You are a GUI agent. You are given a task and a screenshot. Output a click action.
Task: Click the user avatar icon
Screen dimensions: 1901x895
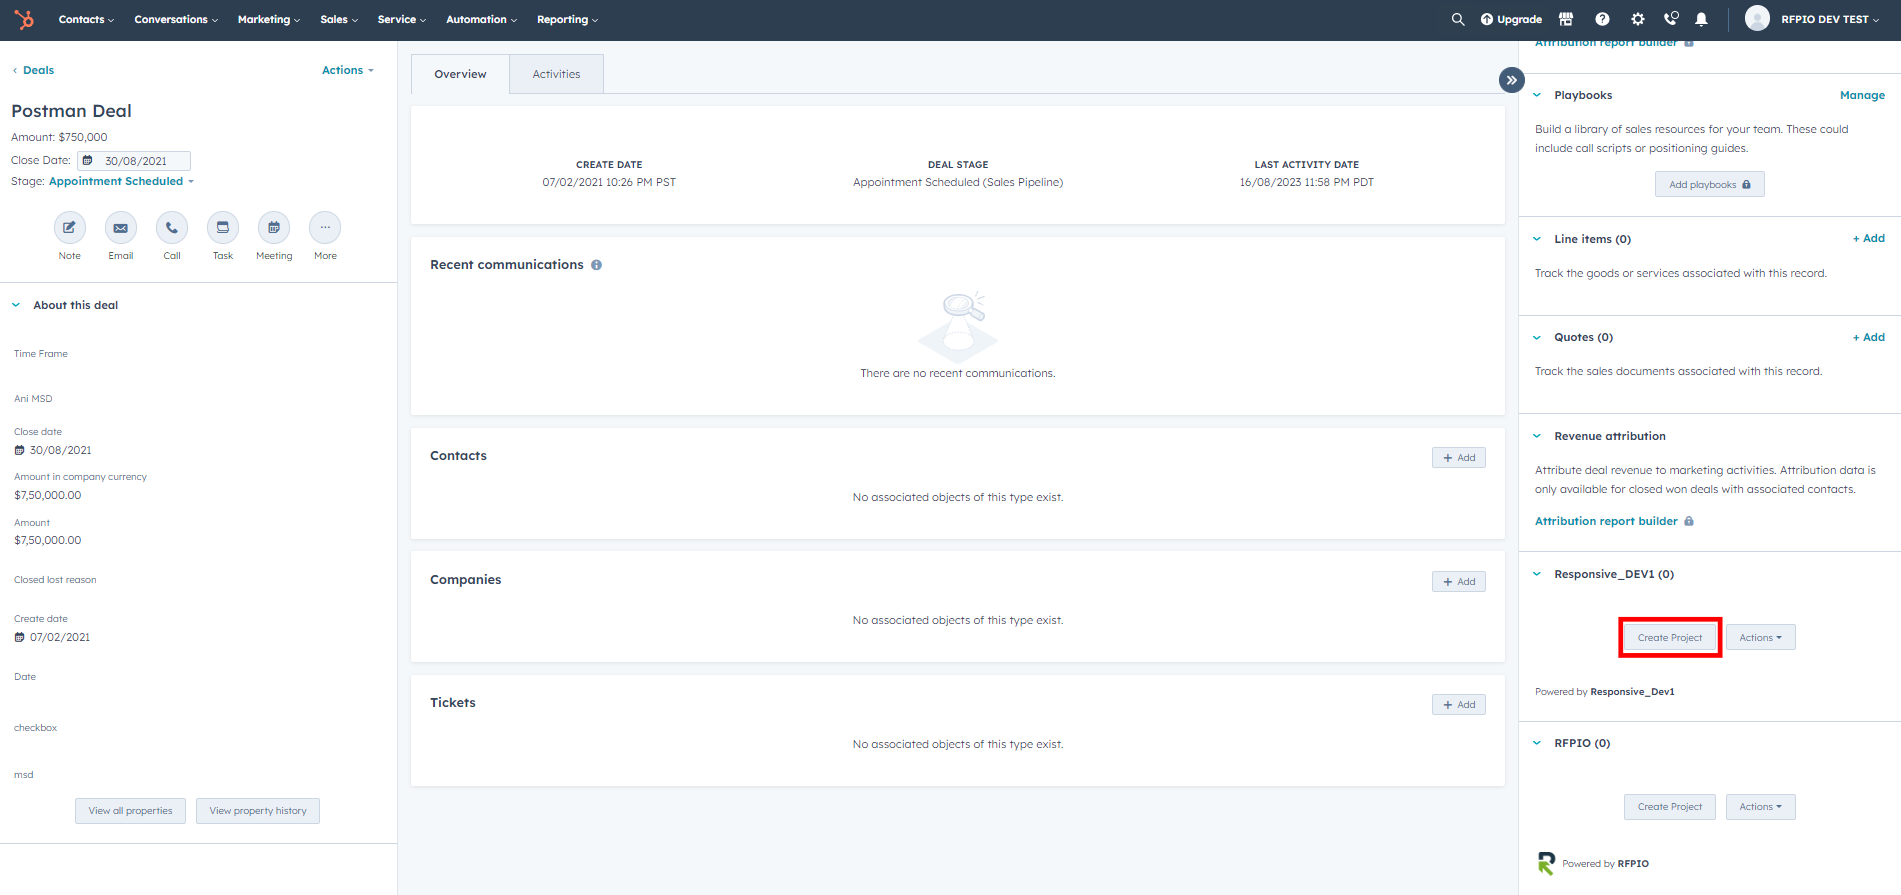1757,18
